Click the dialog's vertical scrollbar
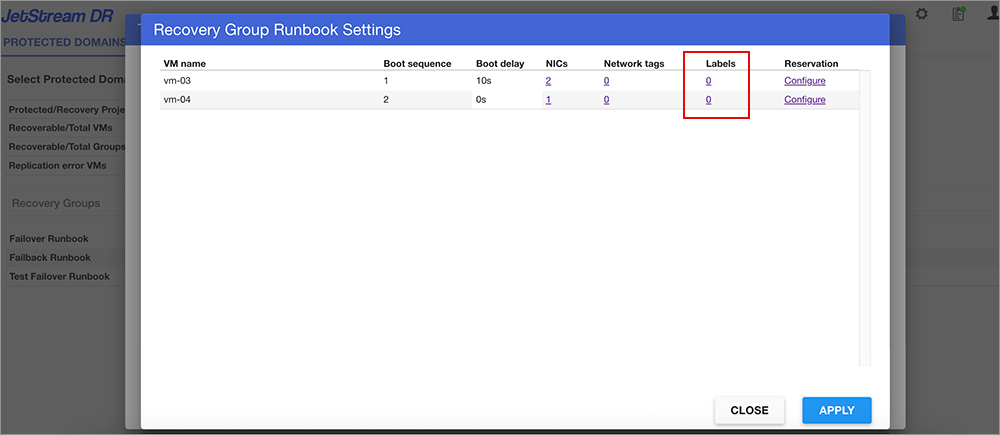This screenshot has width=1000, height=435. [864, 220]
